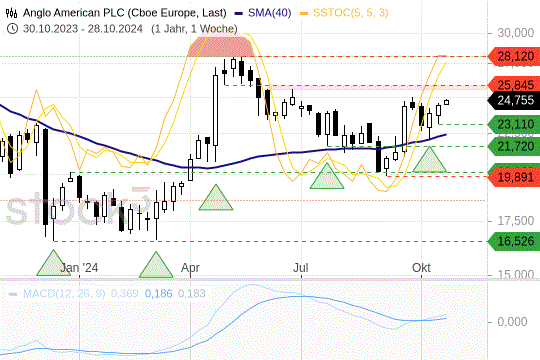Click the 'MACD(12, 26, 9)' indicator label
This screenshot has height=360, width=540.
[64, 294]
